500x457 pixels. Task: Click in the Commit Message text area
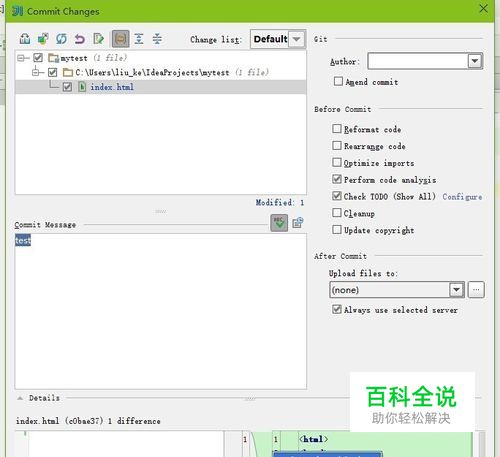click(161, 311)
